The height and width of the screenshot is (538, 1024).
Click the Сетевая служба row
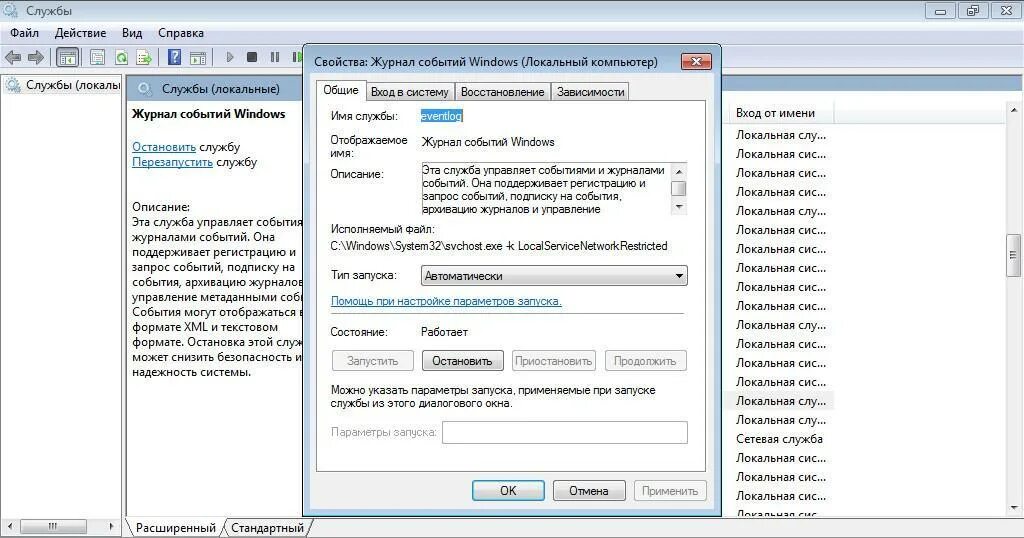(780, 439)
